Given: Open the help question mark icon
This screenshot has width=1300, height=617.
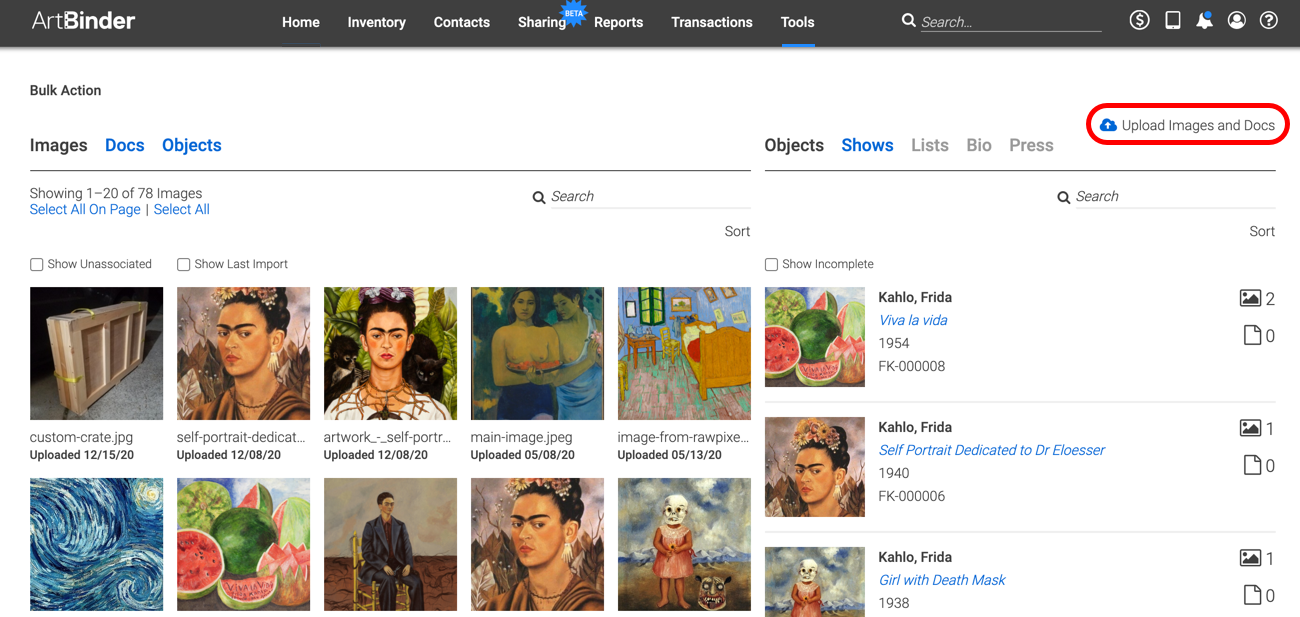Looking at the screenshot, I should (x=1269, y=20).
